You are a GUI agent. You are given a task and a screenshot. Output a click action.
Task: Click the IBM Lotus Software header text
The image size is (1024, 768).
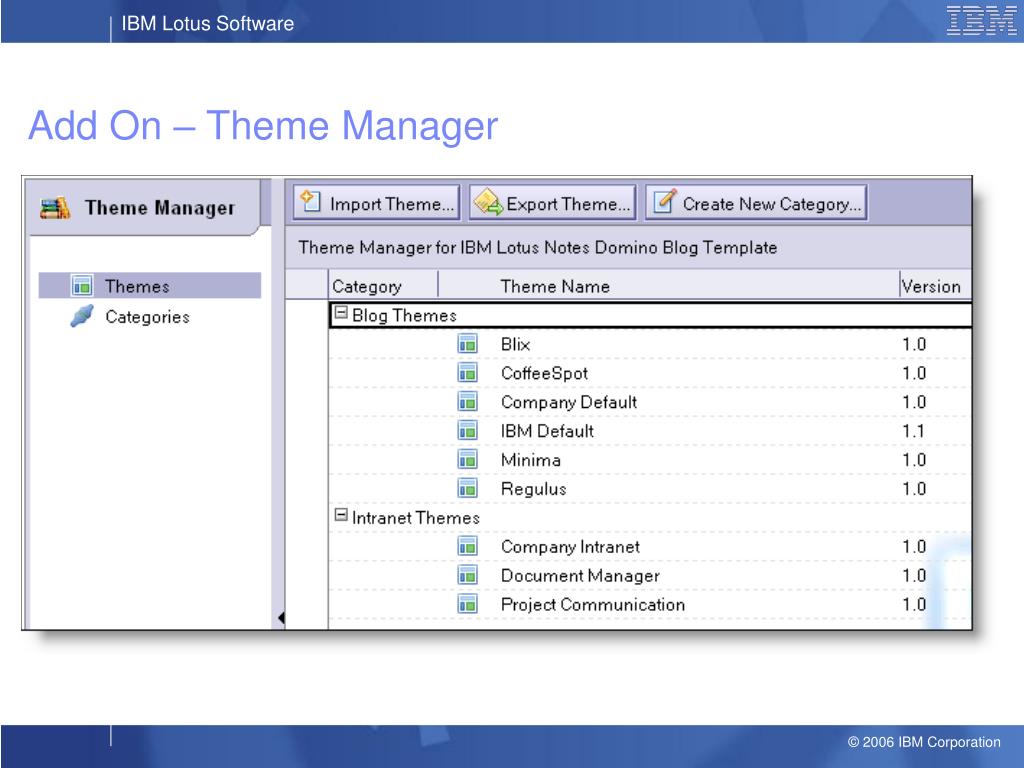(208, 24)
